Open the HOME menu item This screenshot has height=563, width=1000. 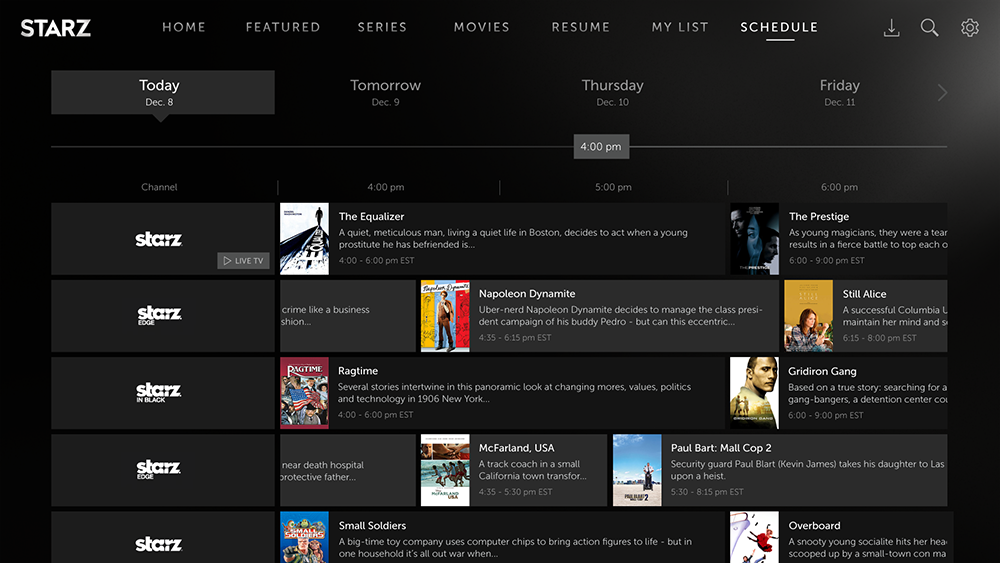coord(184,27)
